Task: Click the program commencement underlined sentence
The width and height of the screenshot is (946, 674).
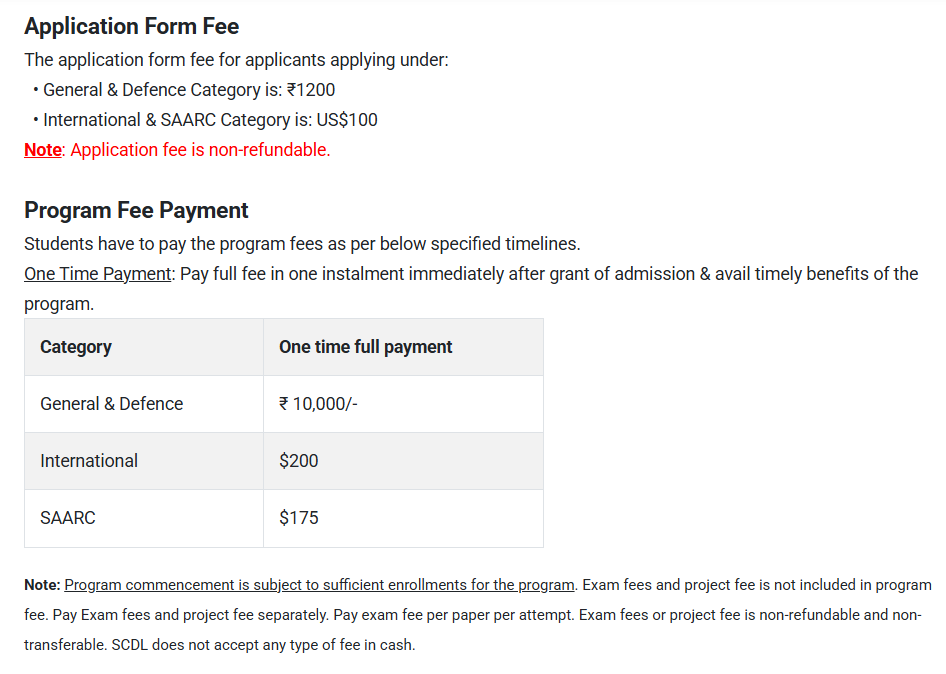Action: coord(319,585)
